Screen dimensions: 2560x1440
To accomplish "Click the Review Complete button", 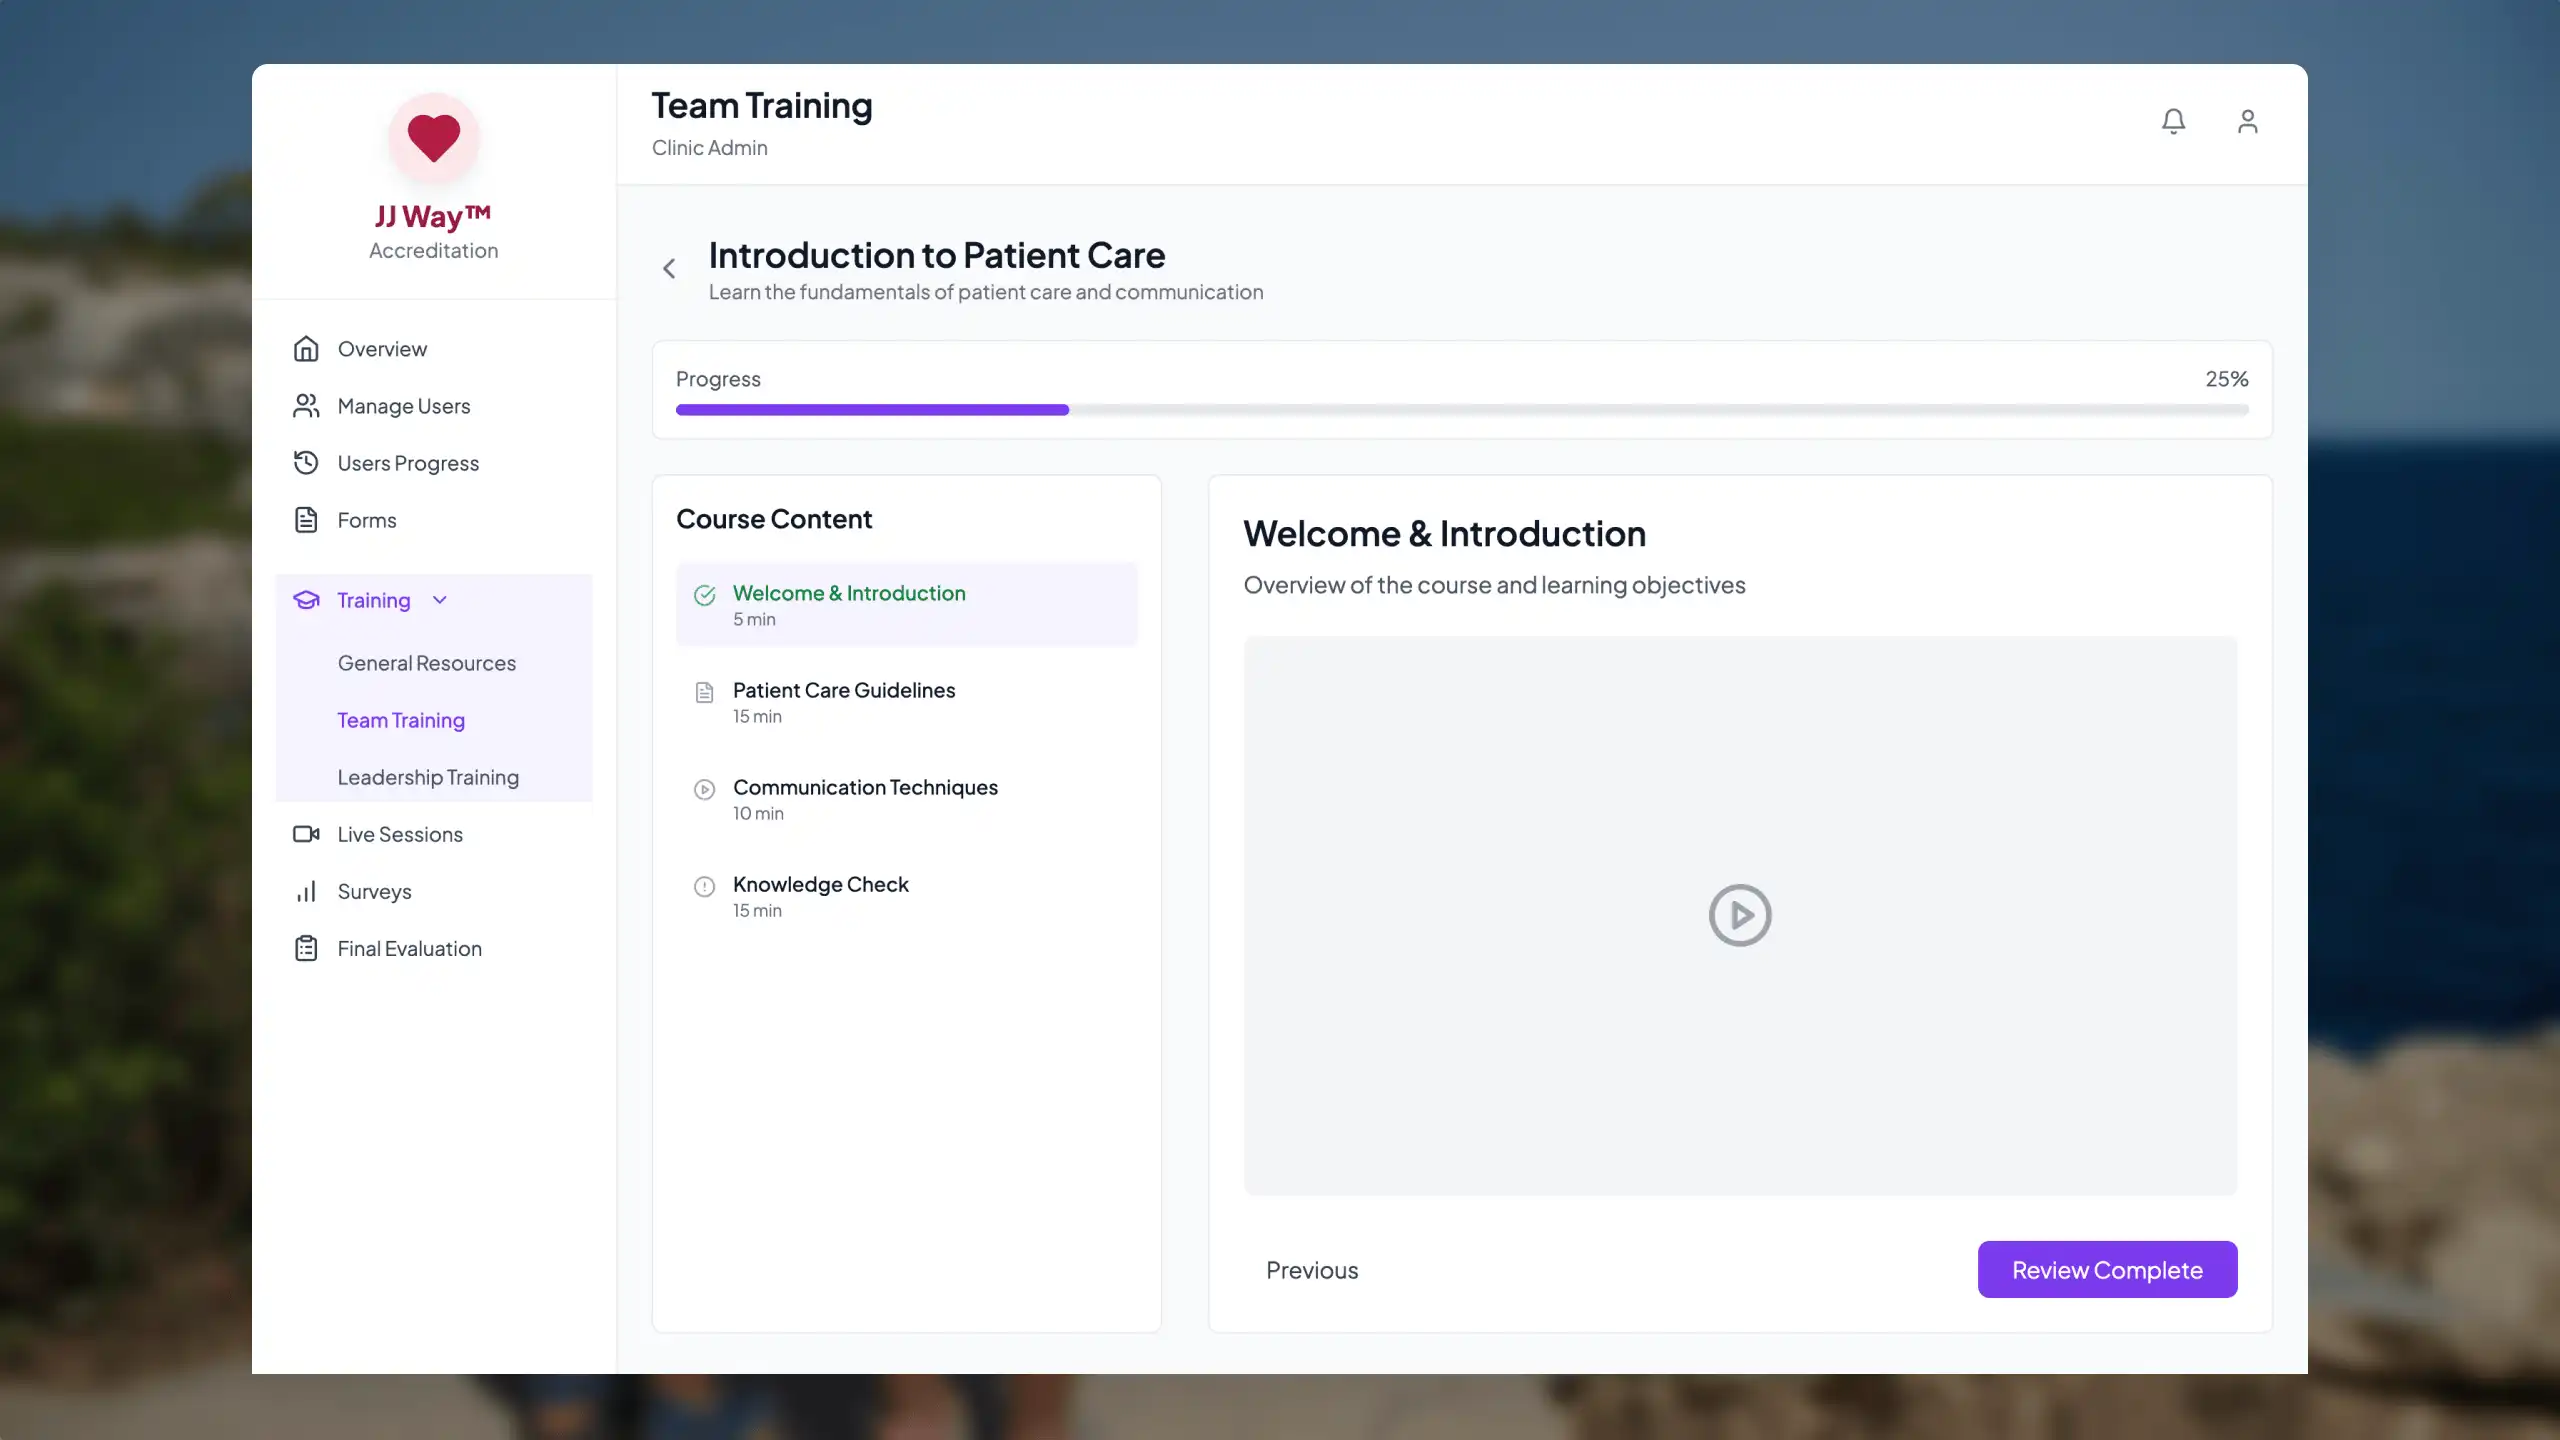I will click(x=2107, y=1270).
